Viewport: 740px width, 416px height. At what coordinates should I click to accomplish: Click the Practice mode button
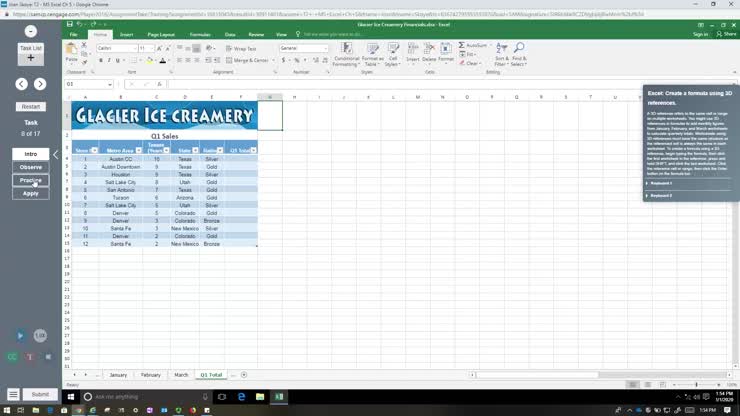(x=31, y=180)
